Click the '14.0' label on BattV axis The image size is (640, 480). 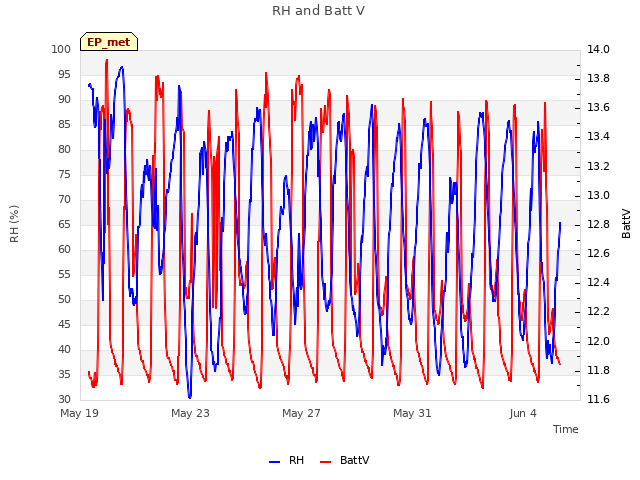coord(598,49)
